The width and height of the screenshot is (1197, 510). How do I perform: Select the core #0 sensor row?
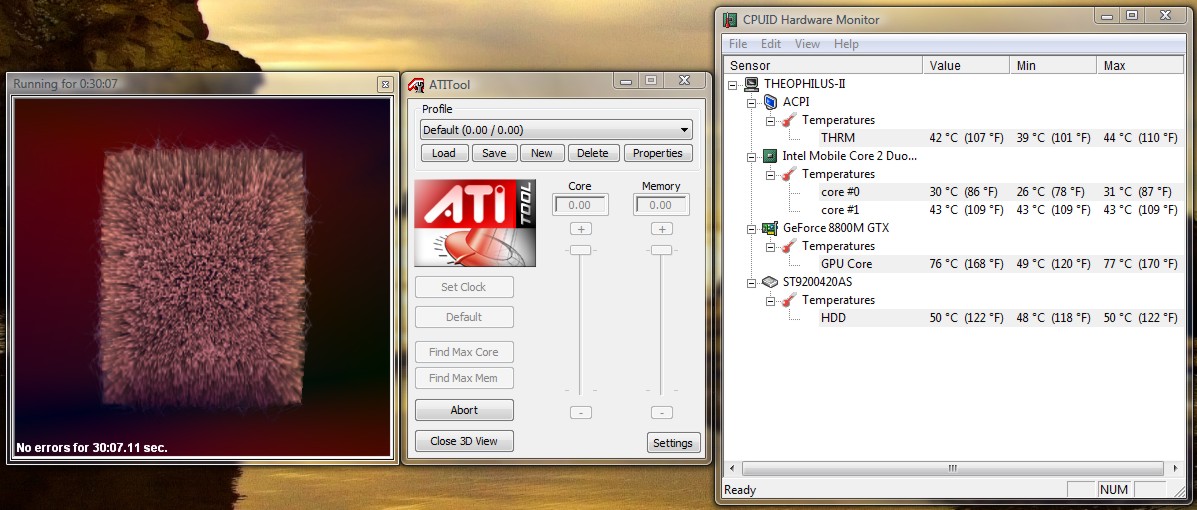pyautogui.click(x=1000, y=192)
